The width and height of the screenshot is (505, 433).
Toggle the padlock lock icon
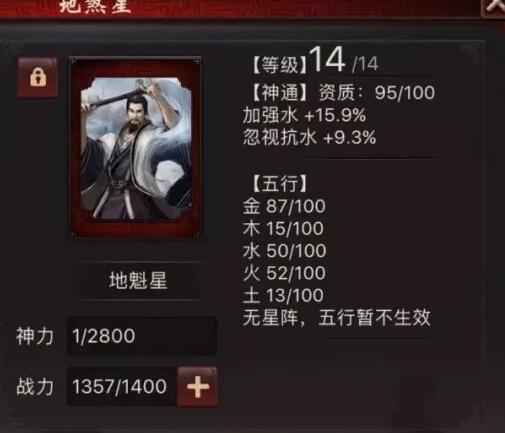click(x=38, y=77)
